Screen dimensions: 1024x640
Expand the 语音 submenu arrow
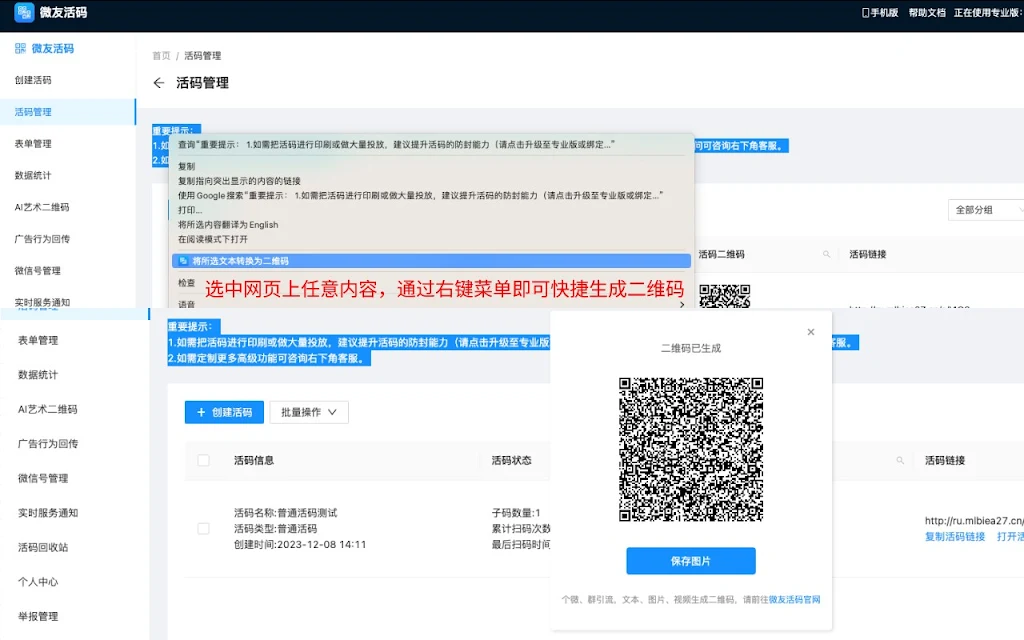pos(682,304)
